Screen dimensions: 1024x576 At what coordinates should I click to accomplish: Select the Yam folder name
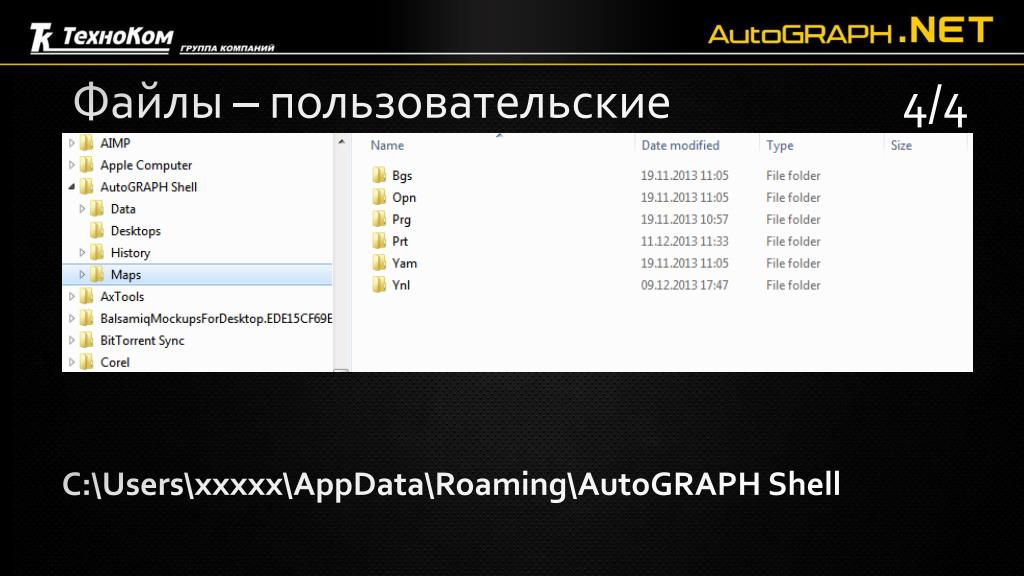405,263
